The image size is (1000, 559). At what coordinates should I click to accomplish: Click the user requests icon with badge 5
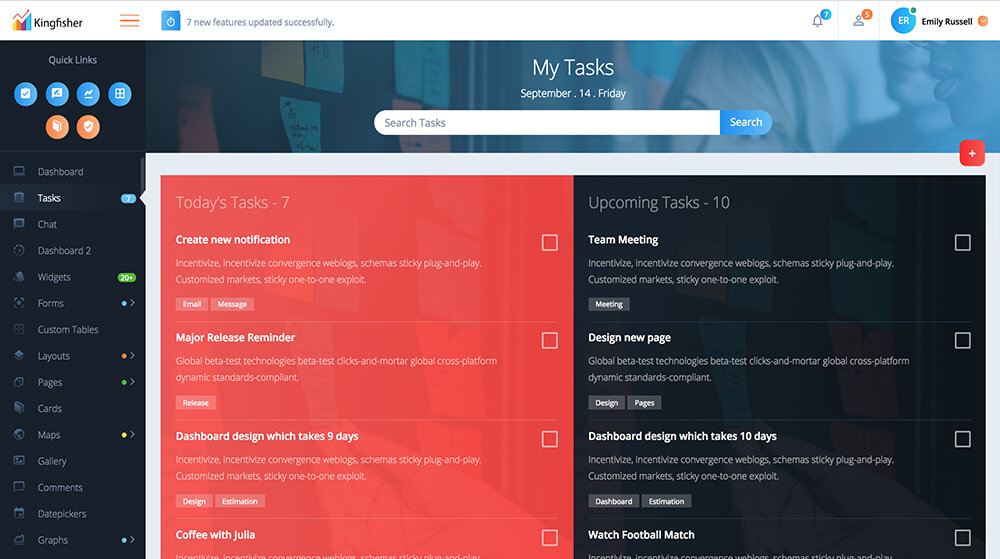859,21
